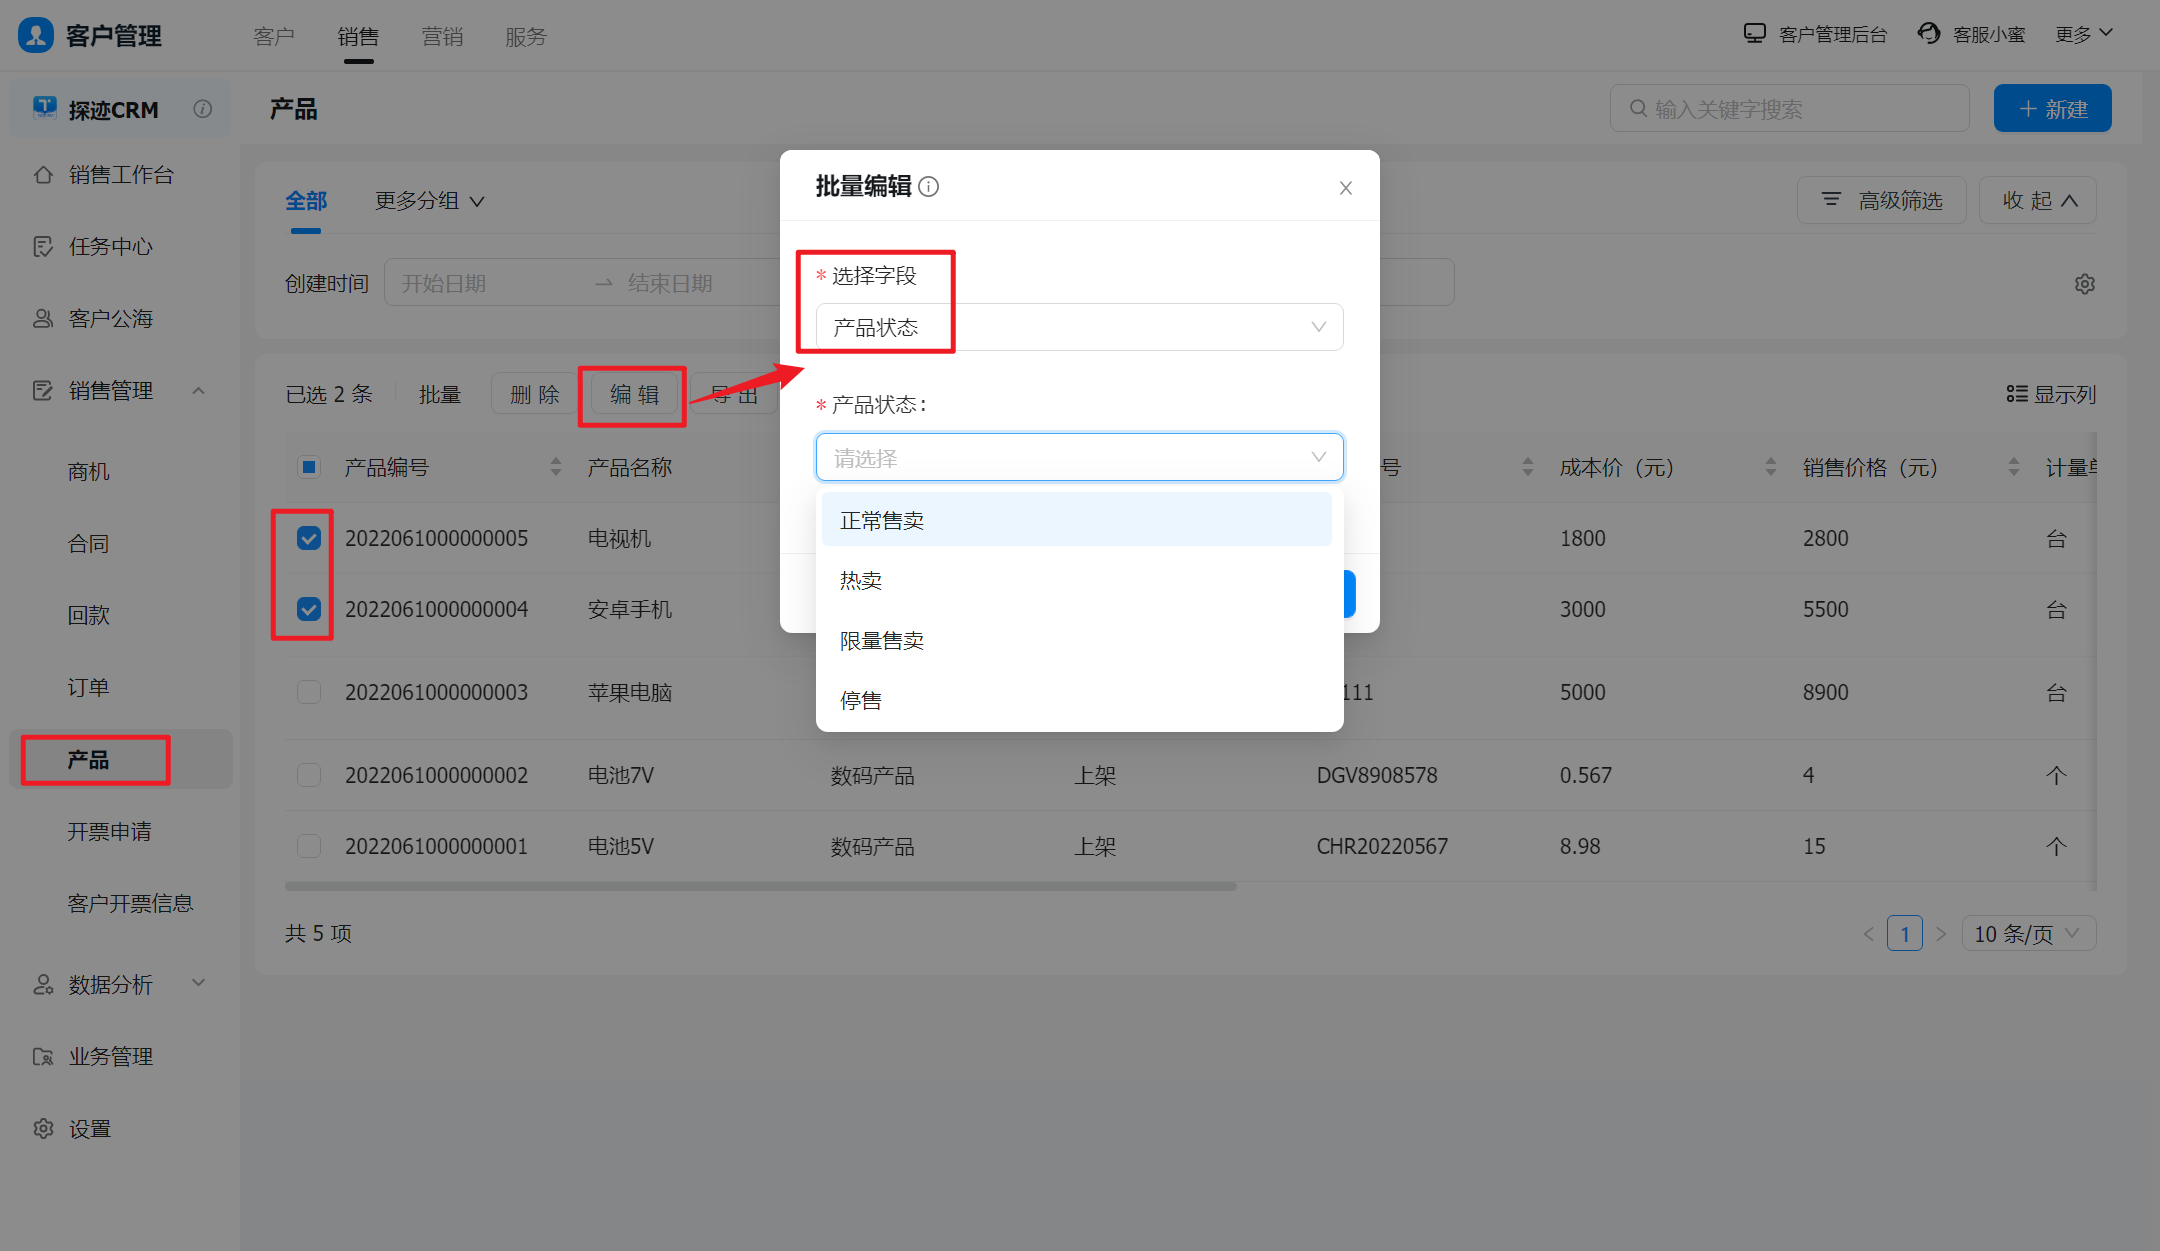
Task: Open the table settings gear icon
Action: click(2084, 284)
